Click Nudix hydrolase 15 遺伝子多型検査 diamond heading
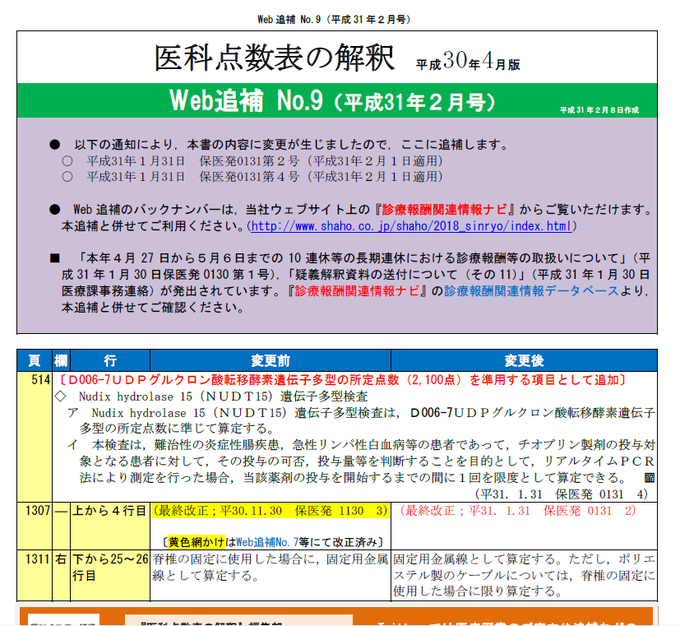Image resolution: width=680 pixels, height=626 pixels. [212, 396]
